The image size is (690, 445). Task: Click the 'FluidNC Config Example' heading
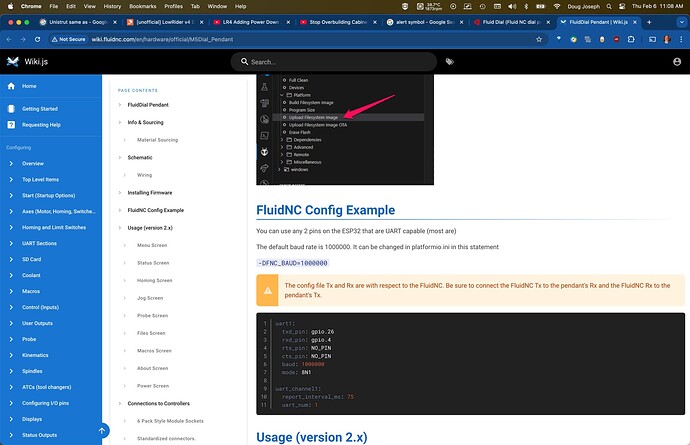coord(326,210)
